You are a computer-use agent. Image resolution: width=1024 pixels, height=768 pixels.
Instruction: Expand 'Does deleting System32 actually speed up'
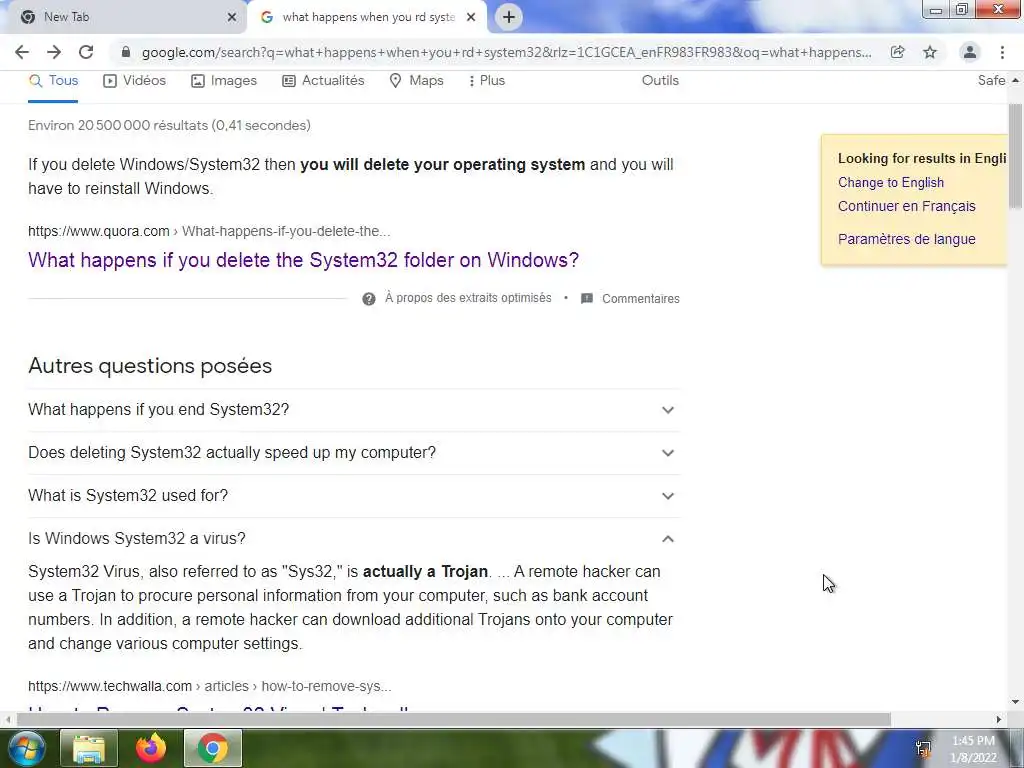(x=354, y=453)
